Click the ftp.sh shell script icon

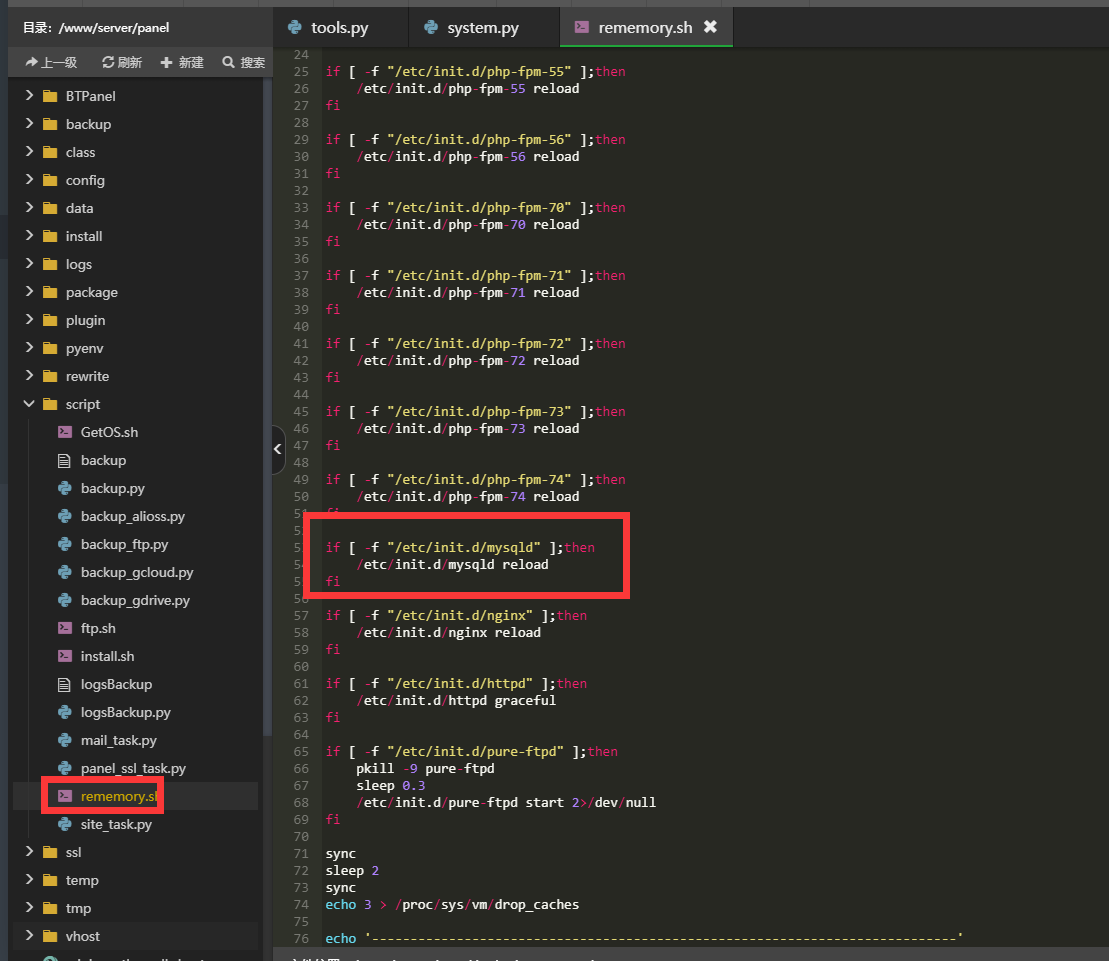[x=64, y=628]
